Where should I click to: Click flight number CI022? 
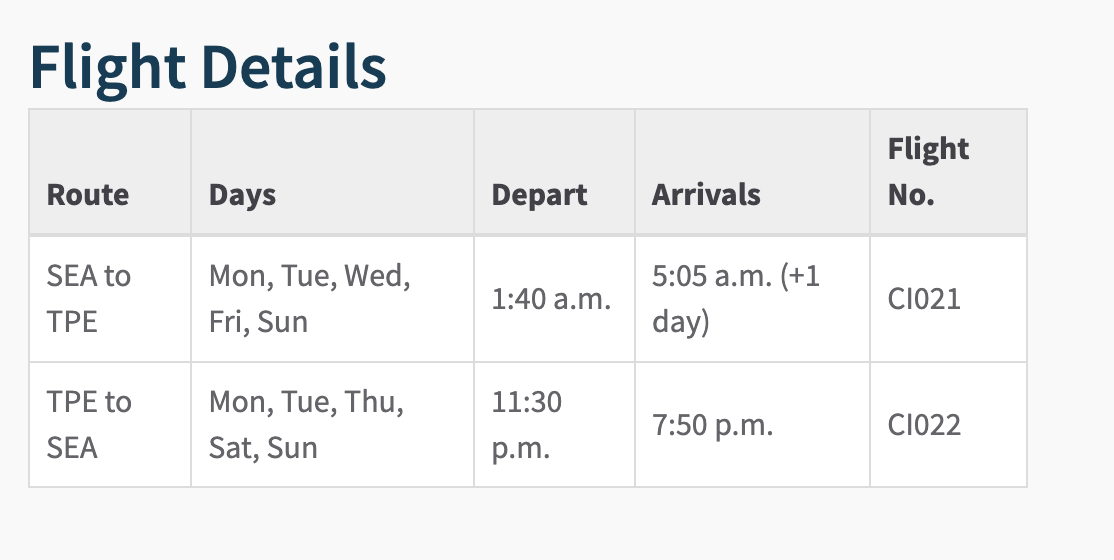924,425
